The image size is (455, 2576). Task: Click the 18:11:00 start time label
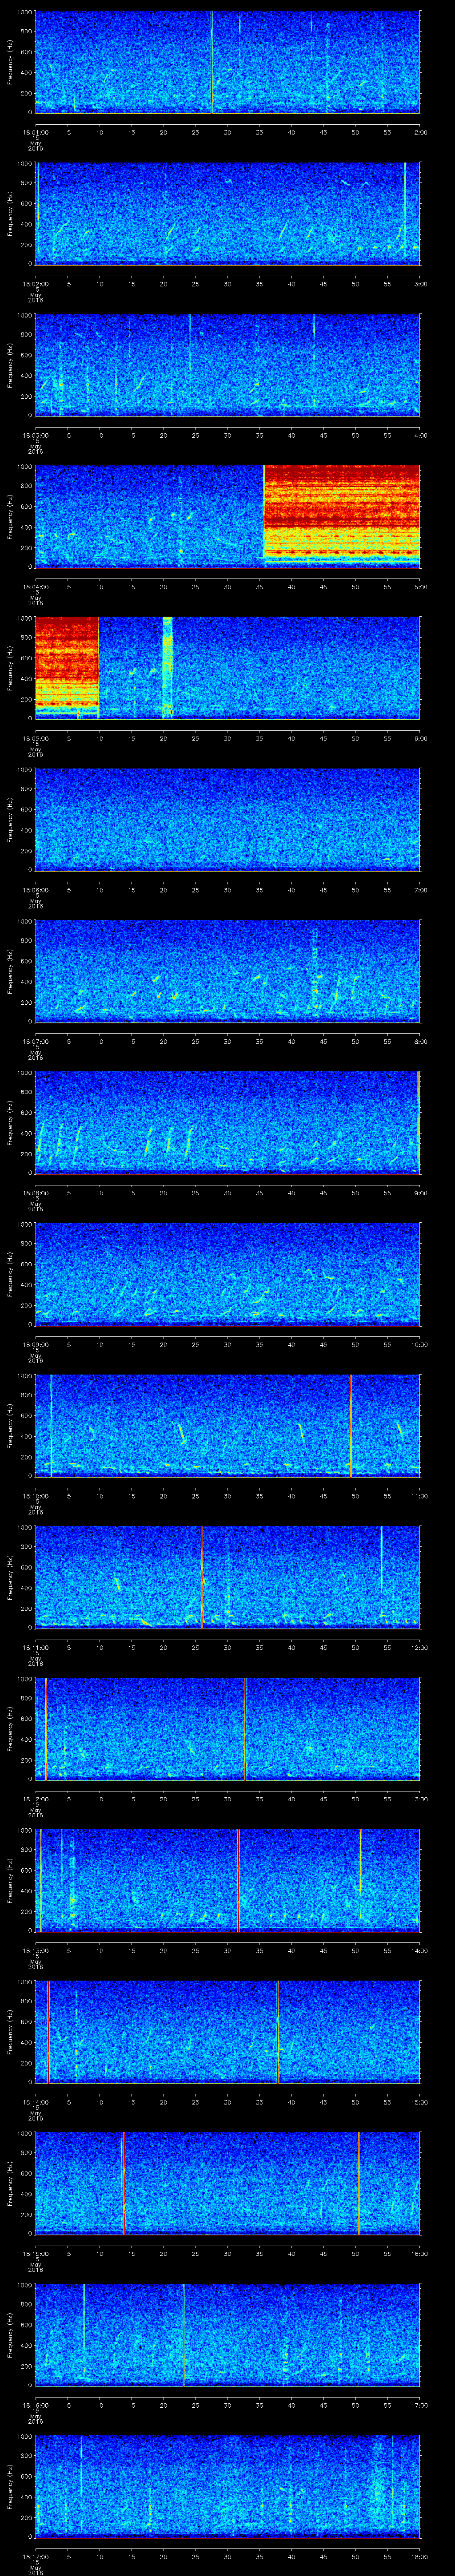(35, 1648)
